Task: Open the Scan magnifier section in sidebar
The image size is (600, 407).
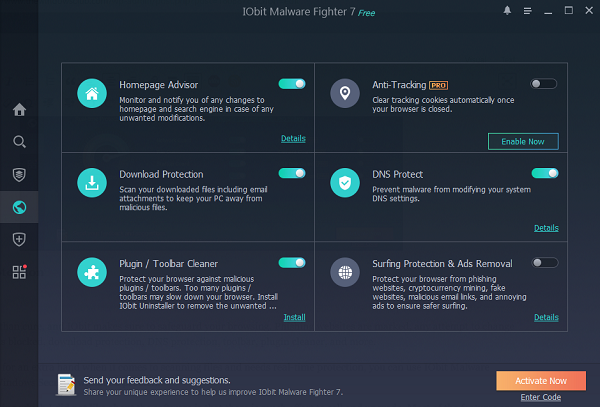Action: point(19,142)
